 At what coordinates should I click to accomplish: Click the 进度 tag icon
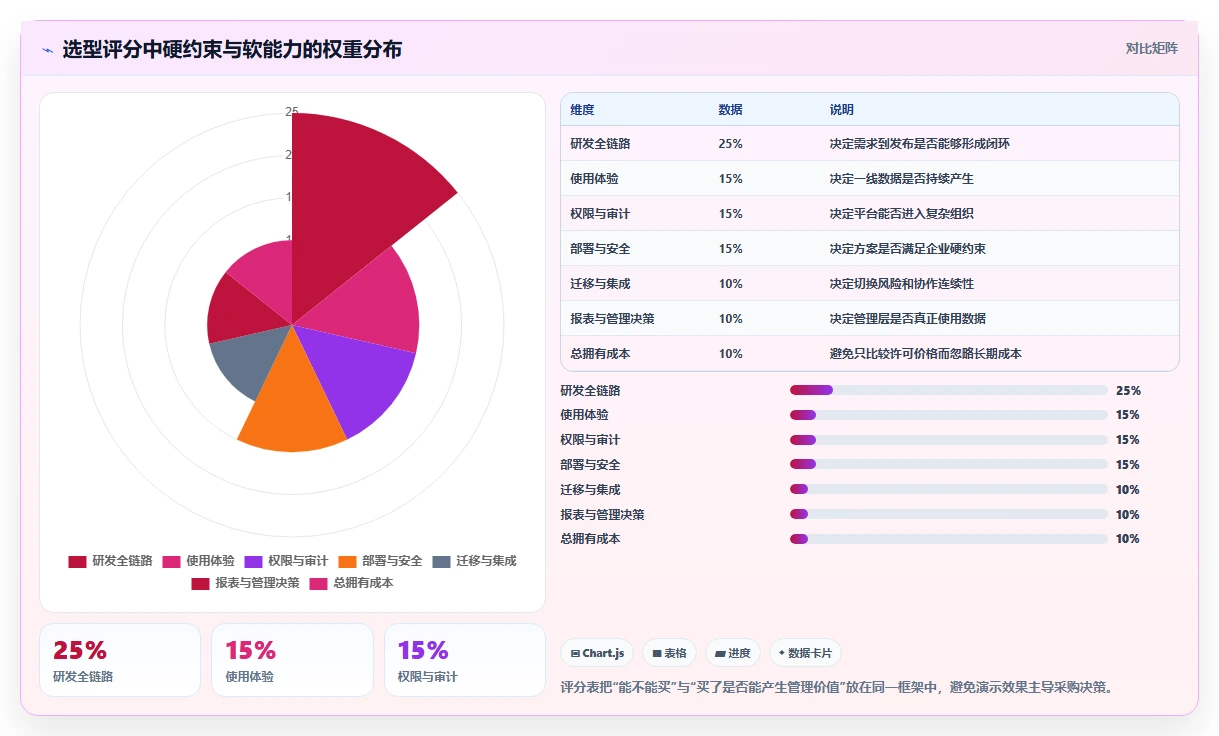click(x=720, y=653)
